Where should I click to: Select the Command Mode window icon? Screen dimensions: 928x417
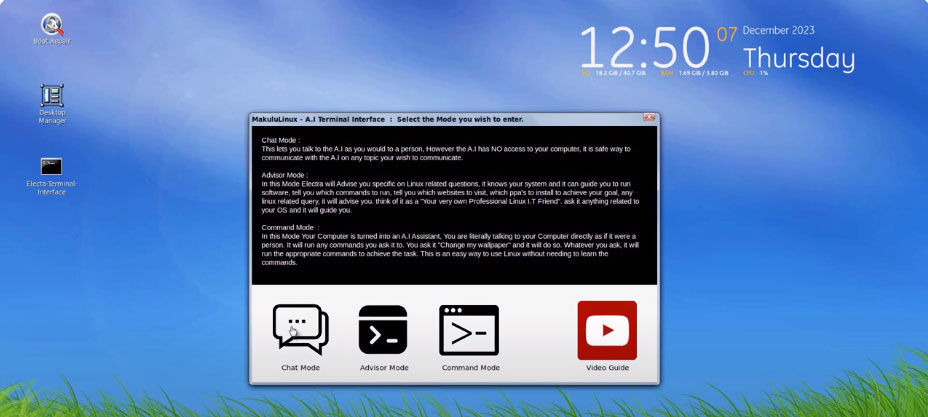pos(469,330)
